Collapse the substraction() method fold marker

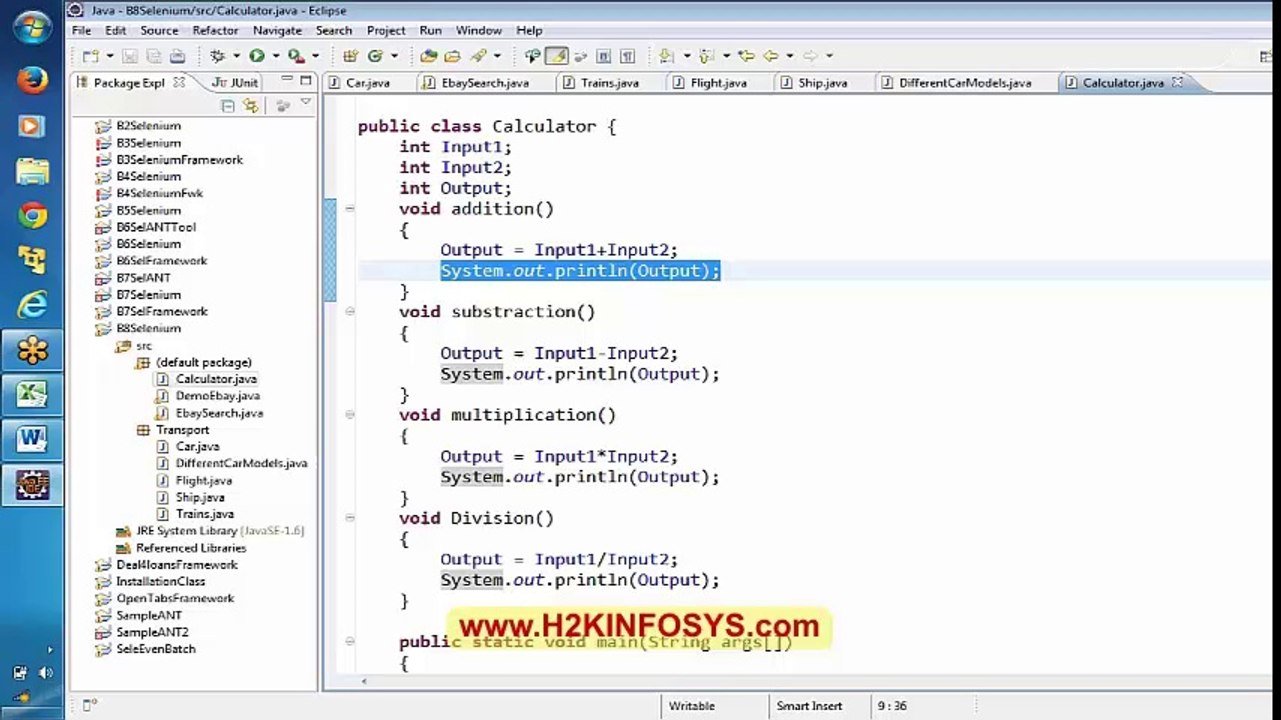(350, 312)
